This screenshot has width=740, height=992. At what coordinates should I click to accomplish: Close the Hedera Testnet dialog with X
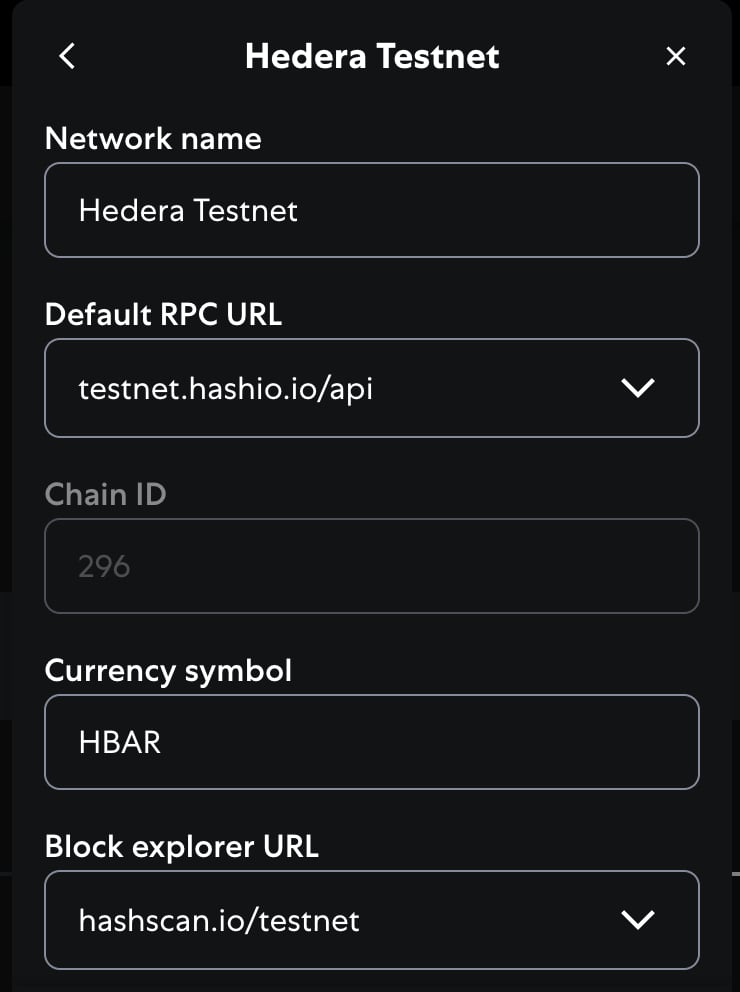pos(675,56)
